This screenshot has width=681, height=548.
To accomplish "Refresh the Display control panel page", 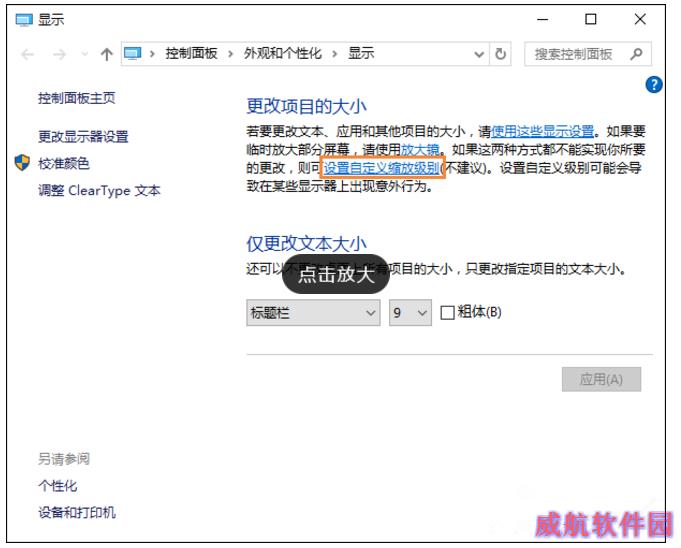I will (500, 54).
